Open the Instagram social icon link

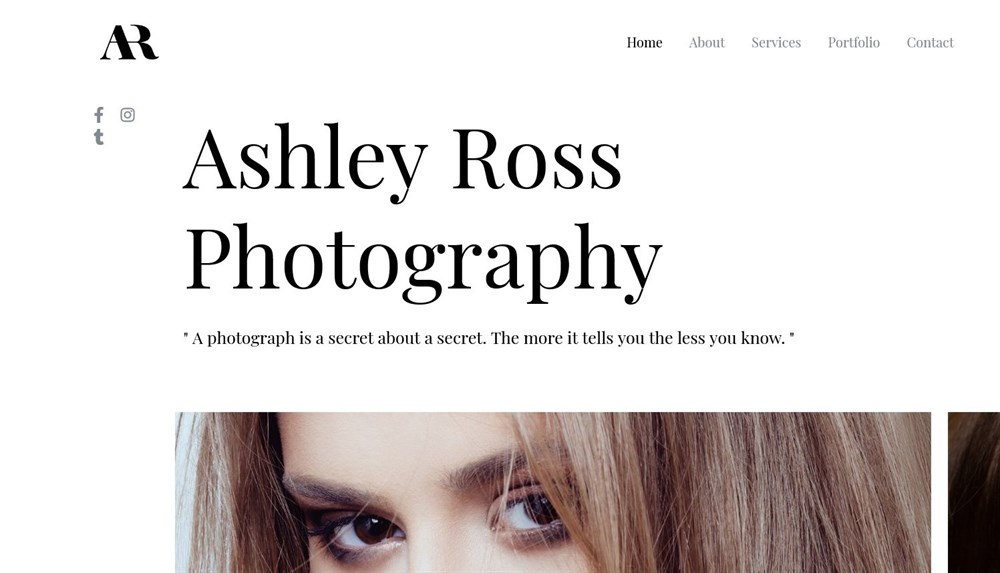pos(128,115)
